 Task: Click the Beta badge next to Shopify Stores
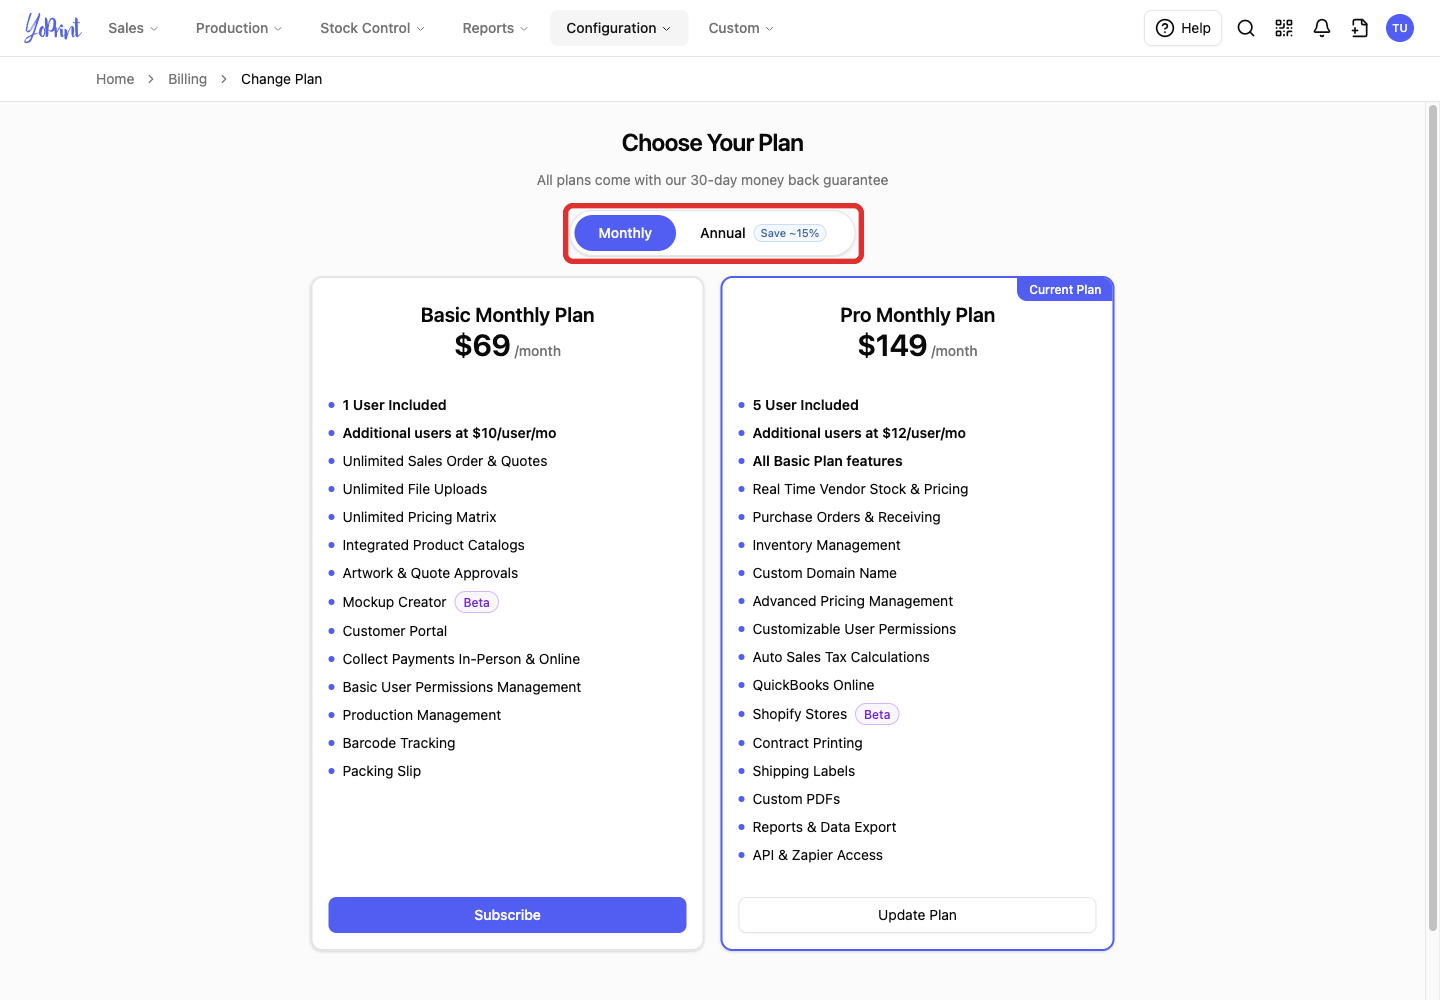click(x=877, y=714)
